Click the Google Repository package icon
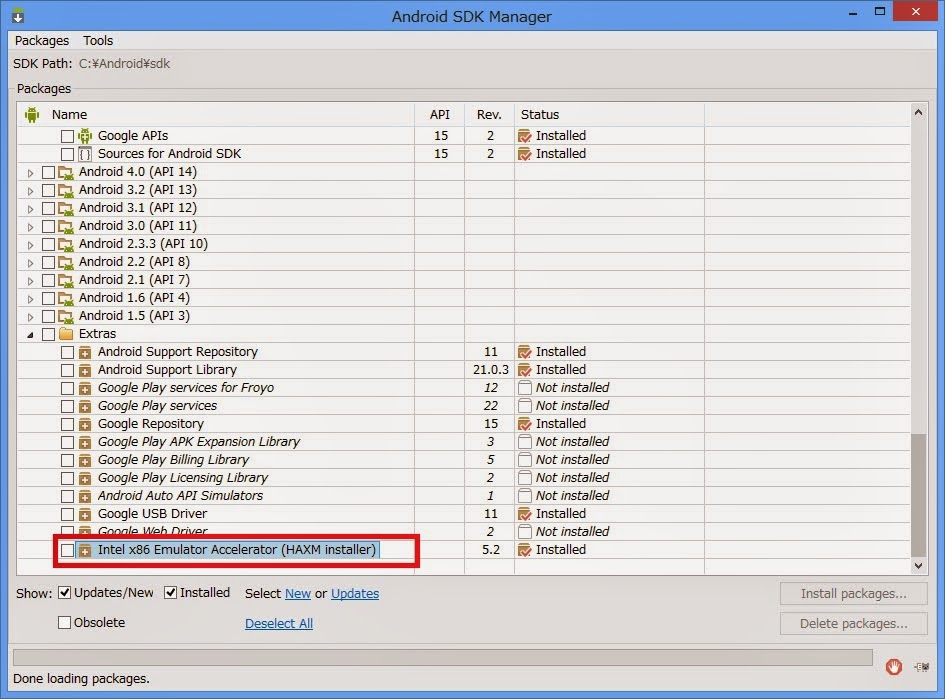 (85, 424)
